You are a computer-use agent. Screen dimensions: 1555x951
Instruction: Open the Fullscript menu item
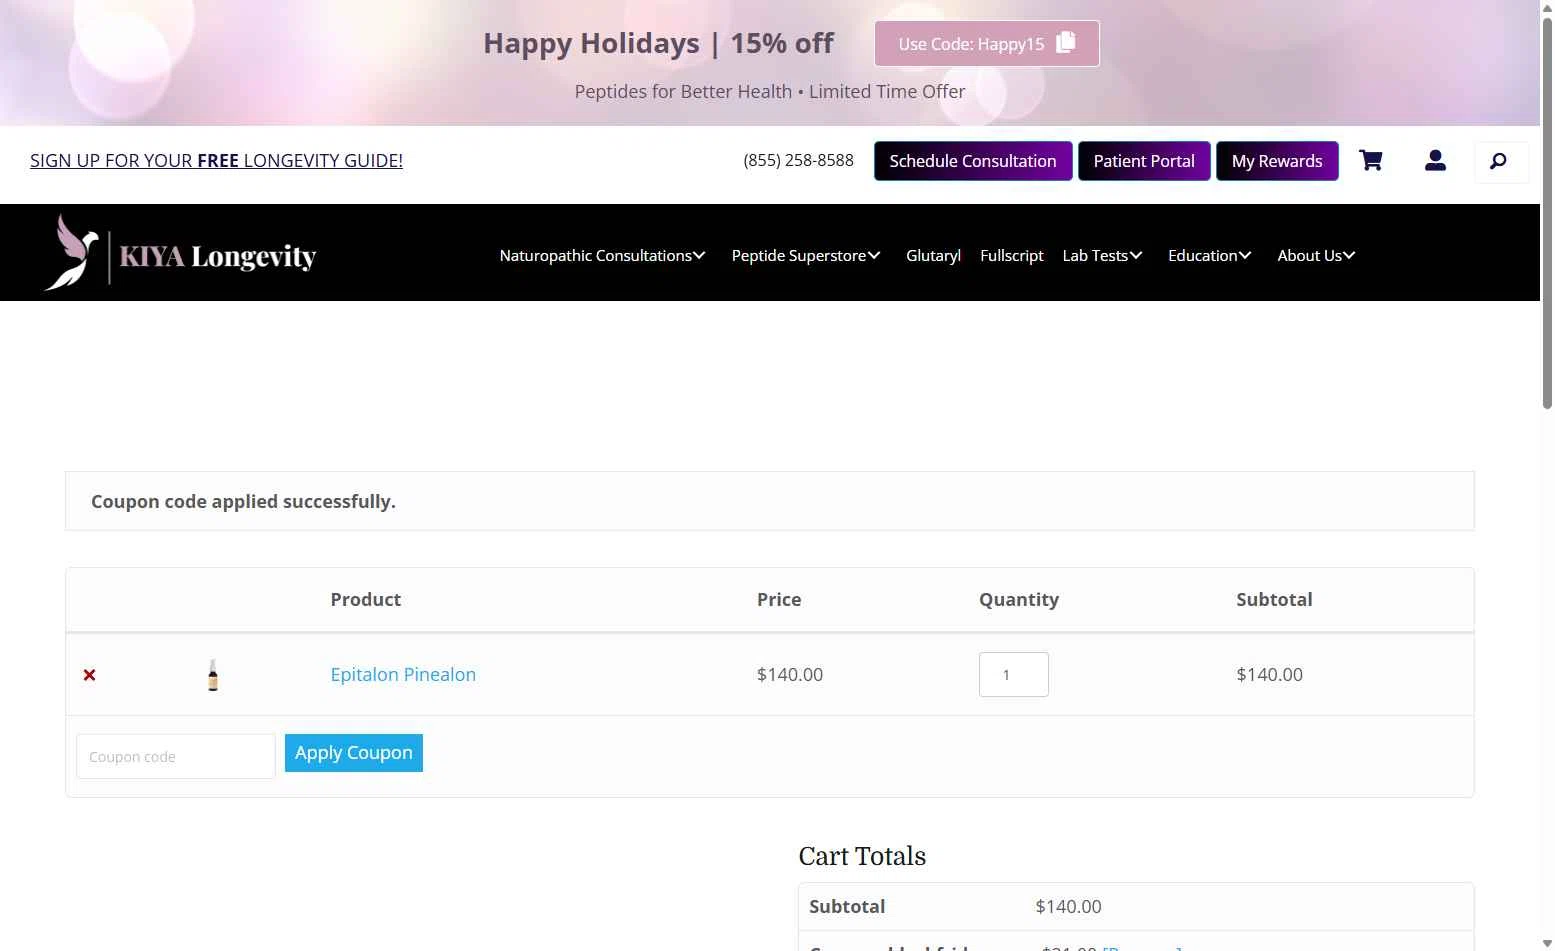(1011, 255)
